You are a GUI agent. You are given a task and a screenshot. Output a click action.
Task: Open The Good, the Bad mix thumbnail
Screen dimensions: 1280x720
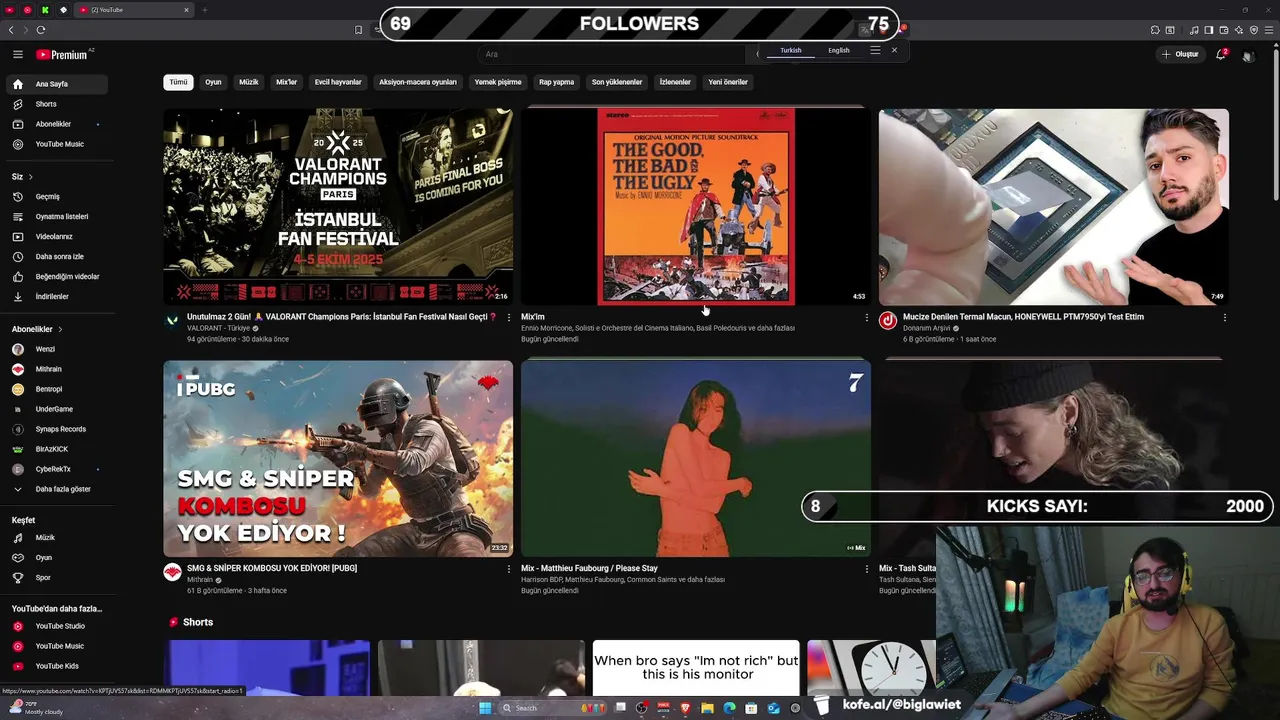[x=696, y=206]
